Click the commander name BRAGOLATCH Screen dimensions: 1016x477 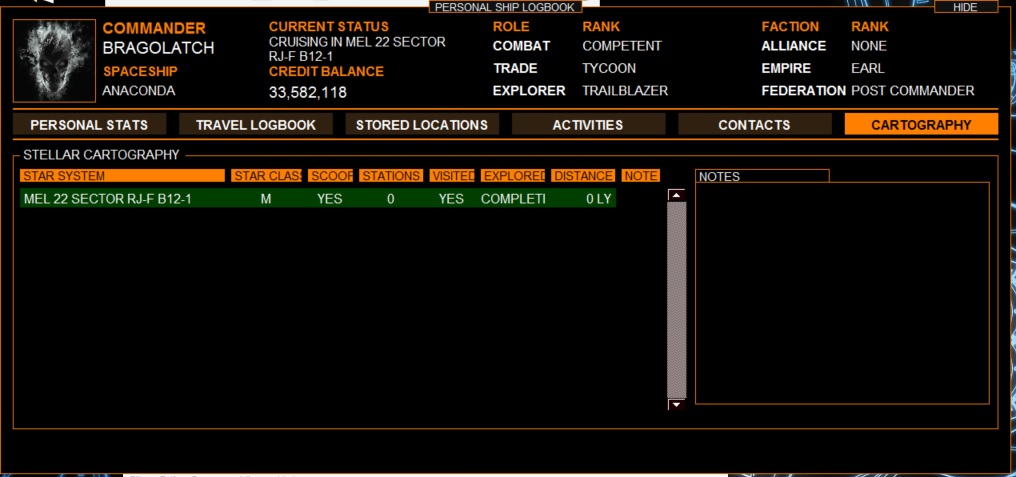coord(158,49)
